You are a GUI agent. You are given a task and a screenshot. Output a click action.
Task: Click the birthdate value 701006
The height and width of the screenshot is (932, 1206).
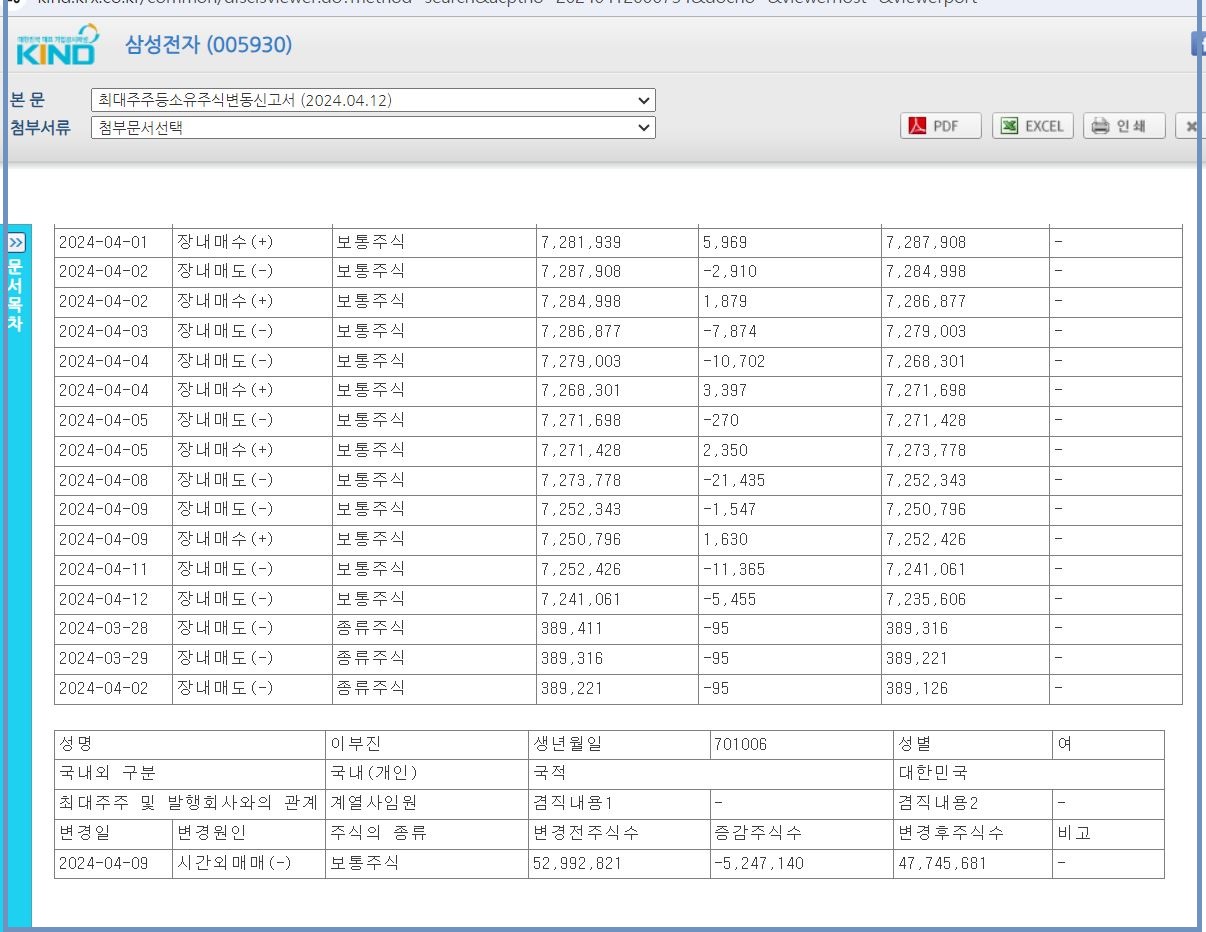pos(741,744)
